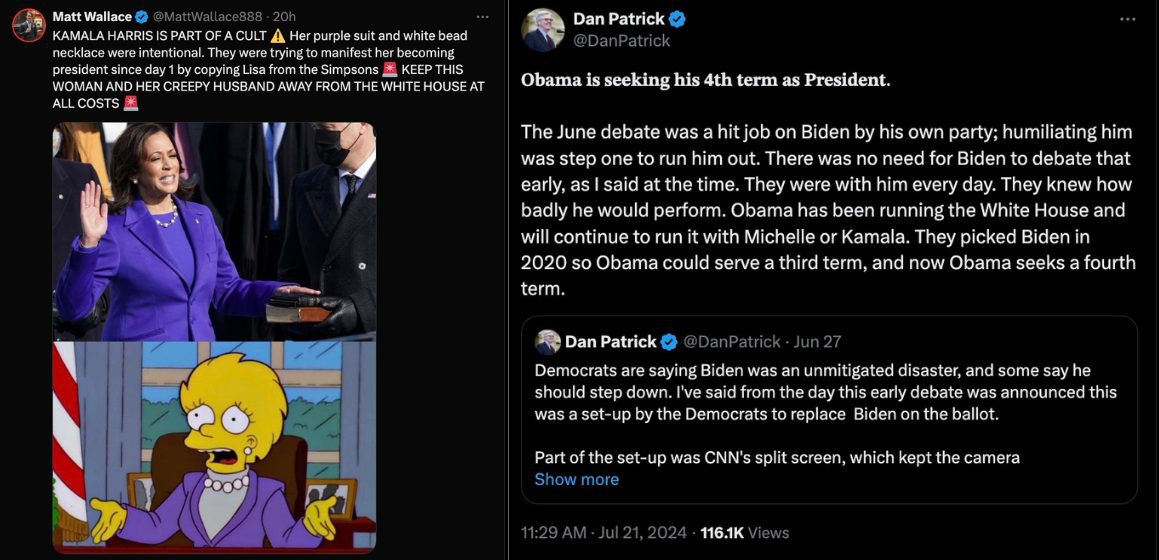The height and width of the screenshot is (560, 1159).
Task: View the Kamala Harris swearing-in photo
Action: pos(214,231)
